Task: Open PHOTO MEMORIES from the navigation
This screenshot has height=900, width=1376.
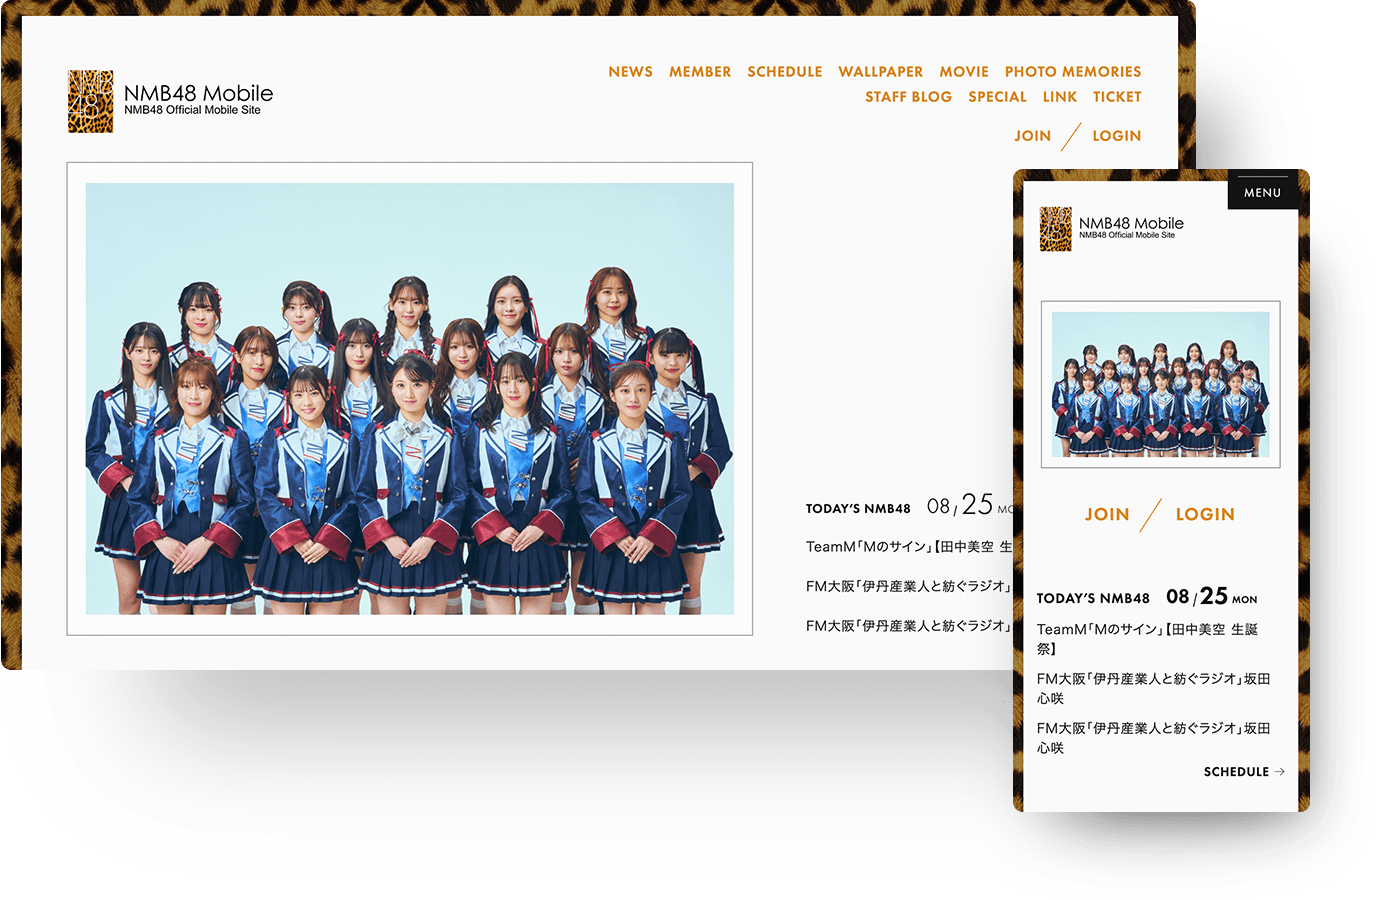Action: 1073,72
